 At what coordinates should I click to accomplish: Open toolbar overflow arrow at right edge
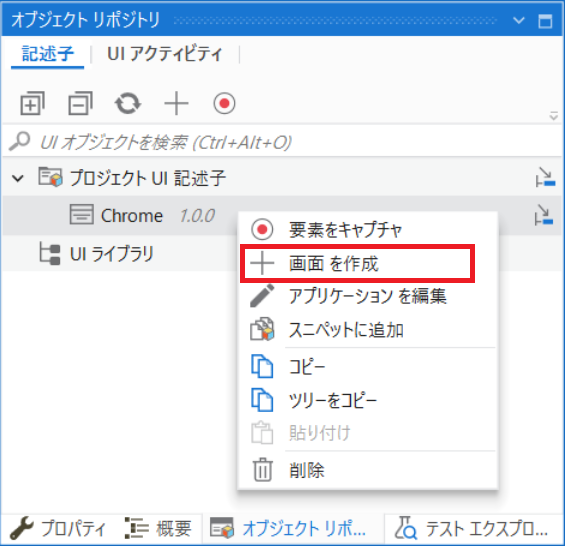point(553,116)
